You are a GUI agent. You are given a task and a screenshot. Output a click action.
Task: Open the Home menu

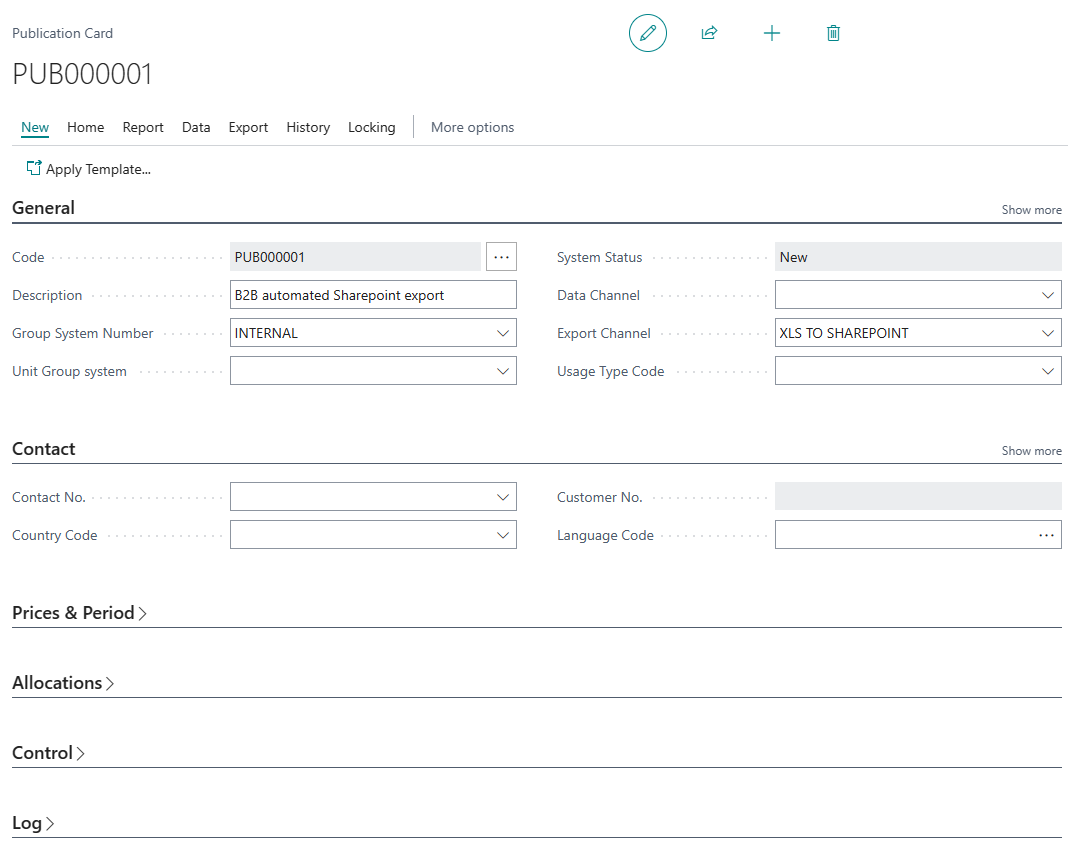(85, 127)
